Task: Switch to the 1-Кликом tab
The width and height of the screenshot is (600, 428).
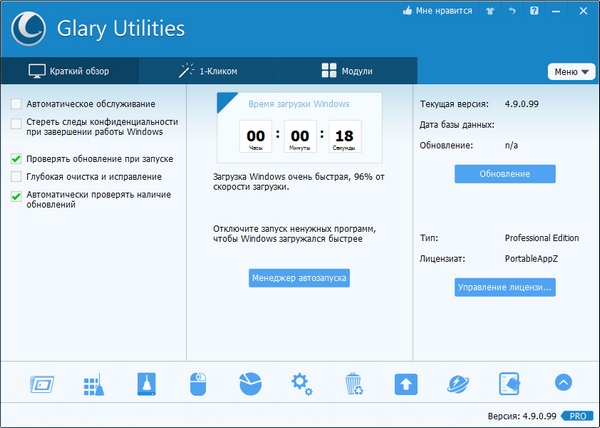Action: [207, 71]
